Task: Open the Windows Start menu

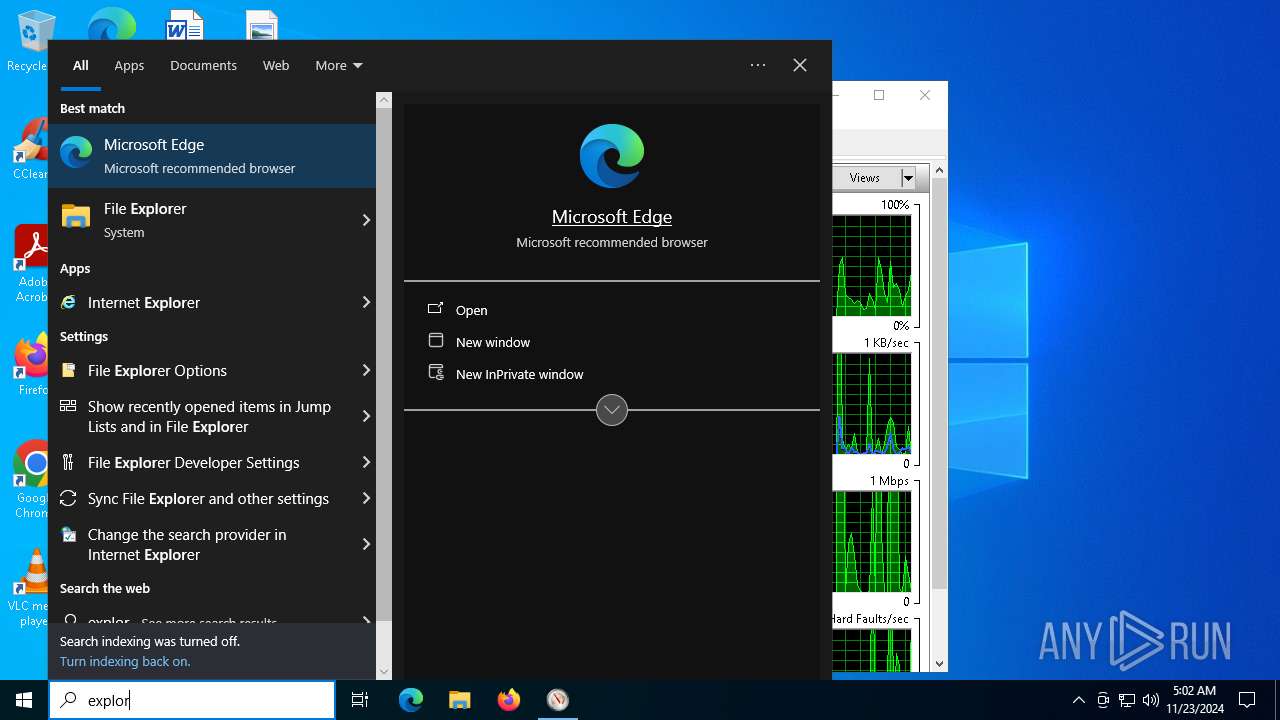Action: point(24,700)
